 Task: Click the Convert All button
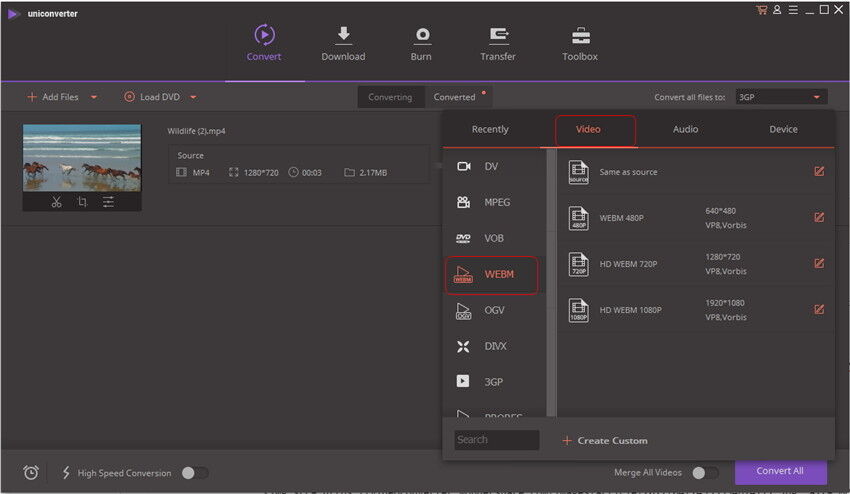pos(781,471)
